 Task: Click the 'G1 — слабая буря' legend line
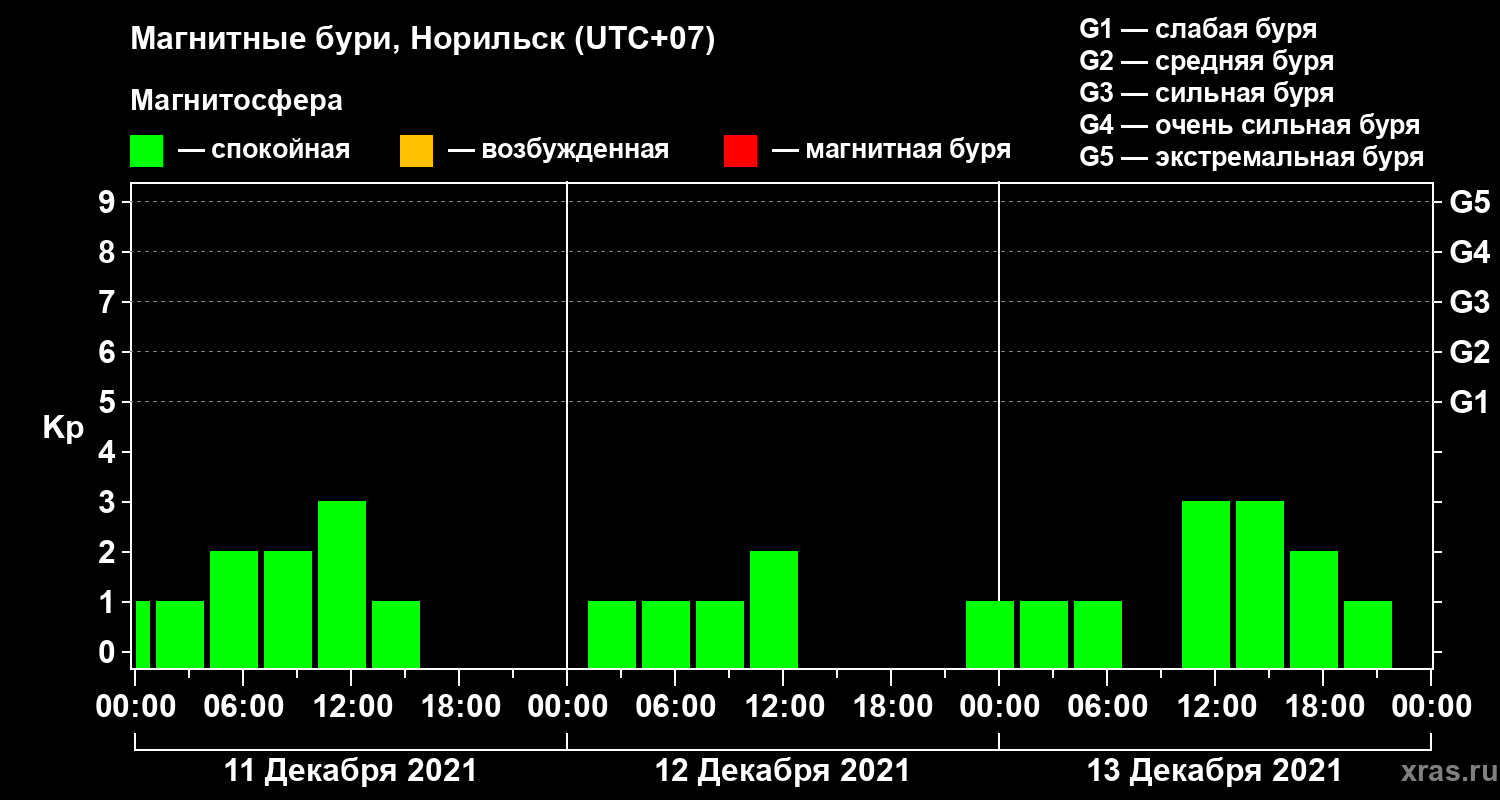click(x=1198, y=28)
